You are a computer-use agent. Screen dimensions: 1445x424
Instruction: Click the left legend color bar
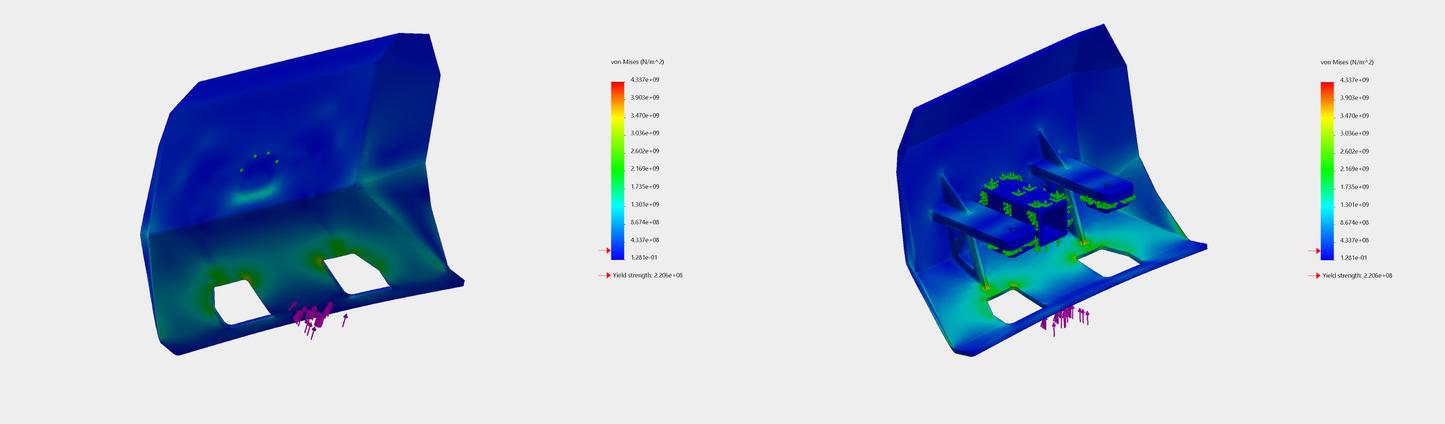pyautogui.click(x=617, y=170)
